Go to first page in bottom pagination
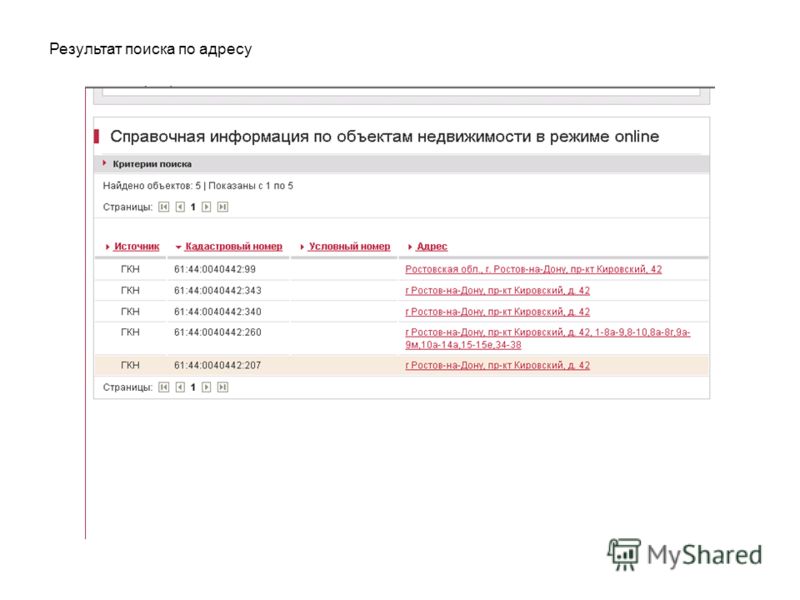 [x=163, y=387]
